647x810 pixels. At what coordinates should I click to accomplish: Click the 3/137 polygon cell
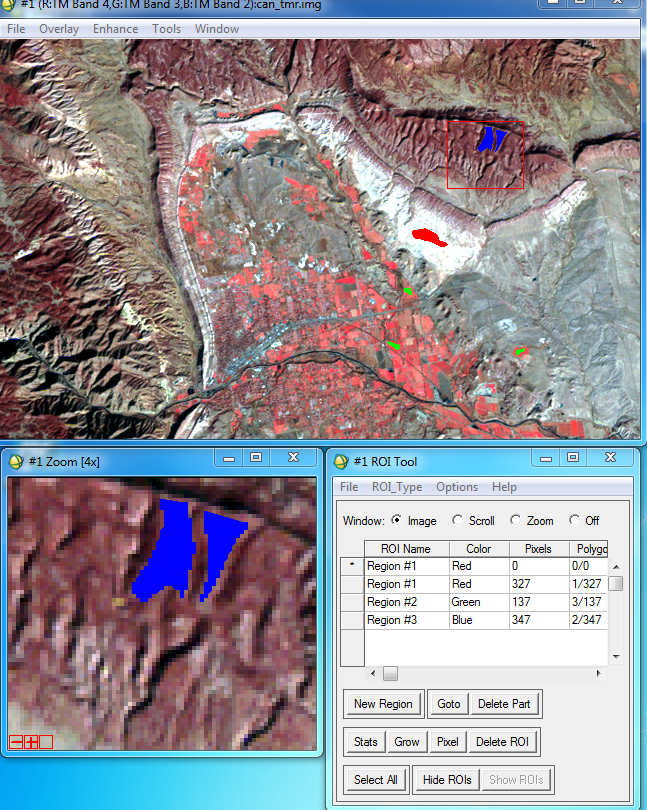tap(589, 602)
